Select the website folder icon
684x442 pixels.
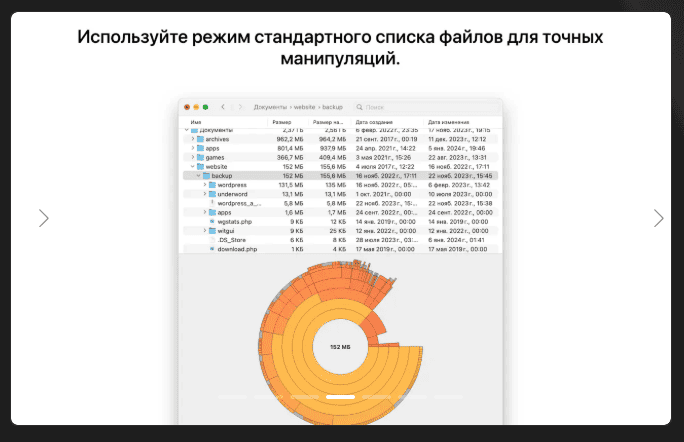(x=201, y=167)
